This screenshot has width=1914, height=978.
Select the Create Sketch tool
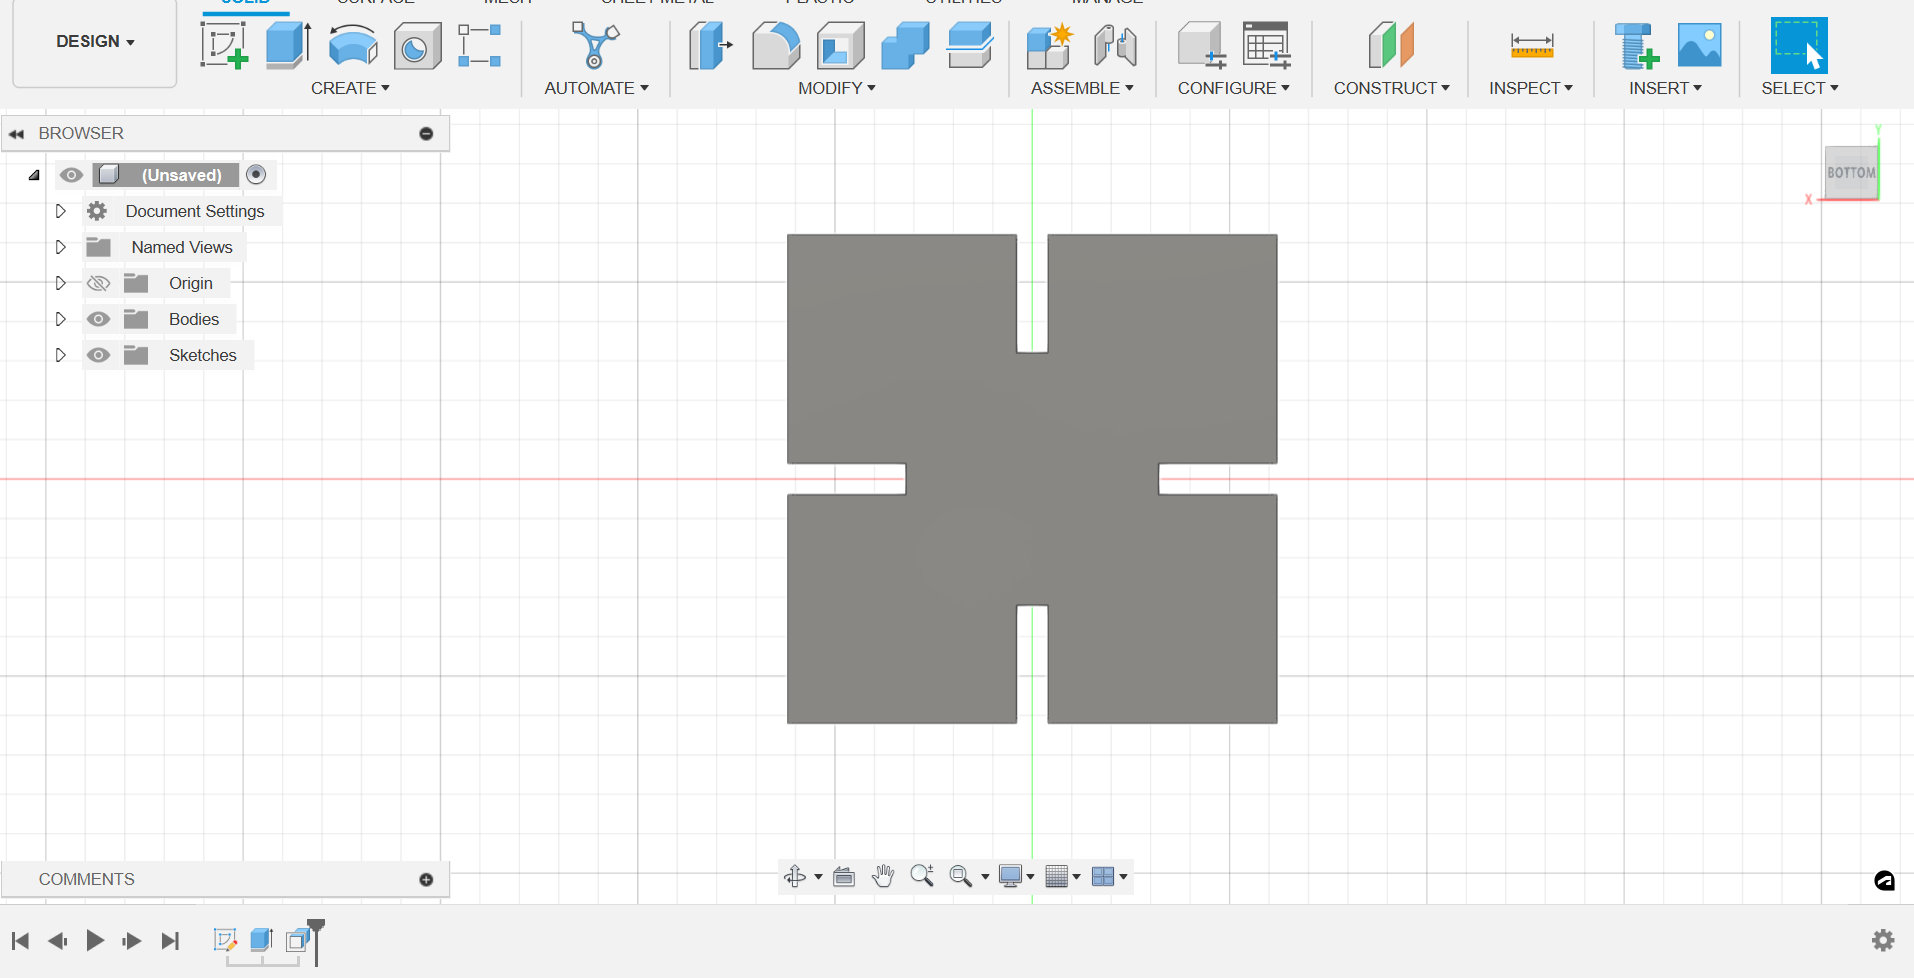pyautogui.click(x=224, y=45)
